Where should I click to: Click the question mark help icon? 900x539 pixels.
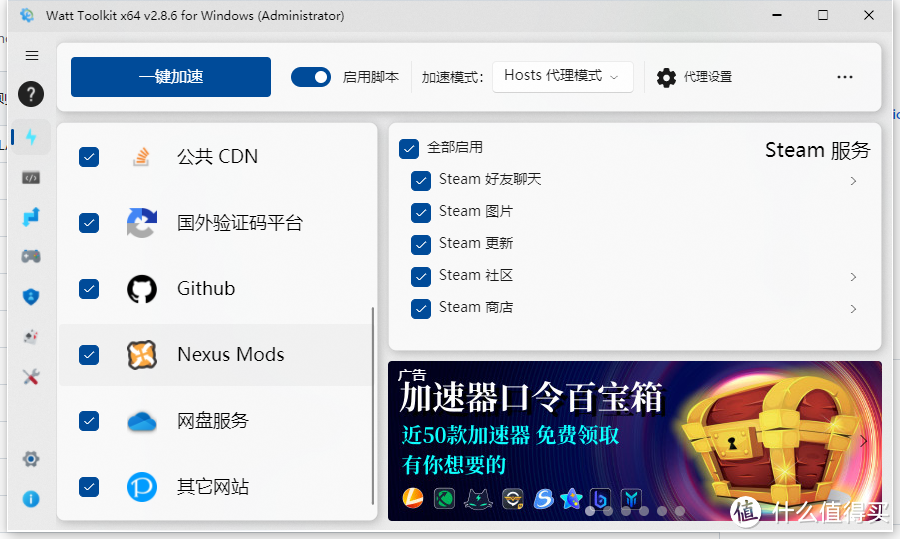(31, 94)
